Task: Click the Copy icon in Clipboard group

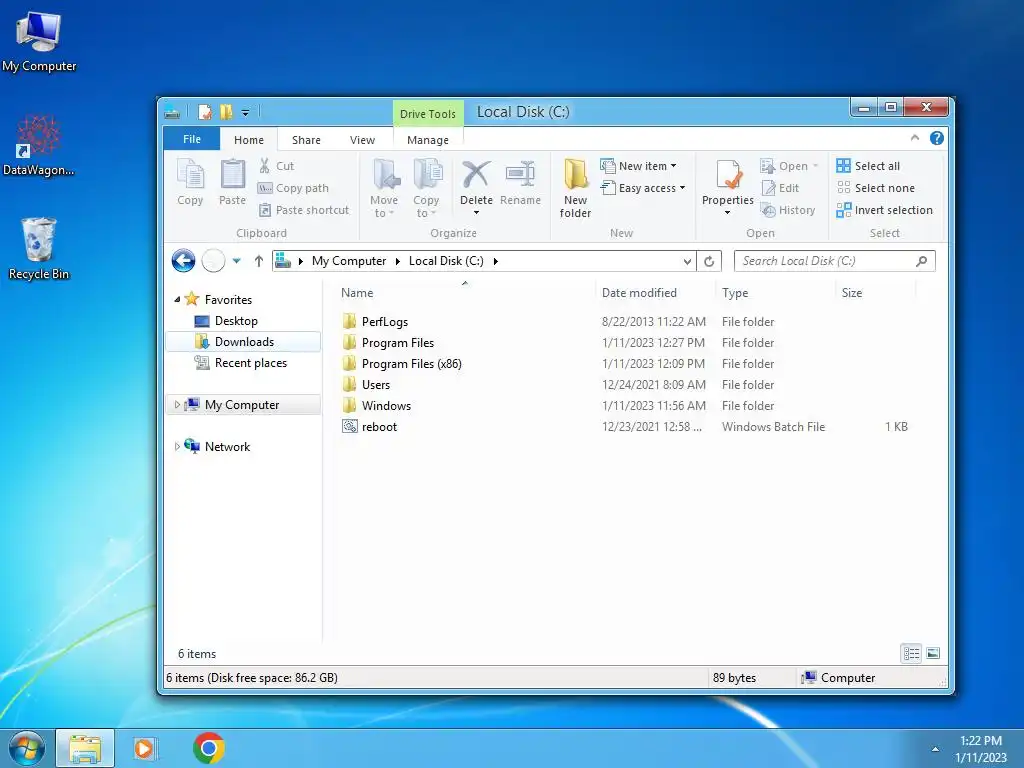Action: 190,175
